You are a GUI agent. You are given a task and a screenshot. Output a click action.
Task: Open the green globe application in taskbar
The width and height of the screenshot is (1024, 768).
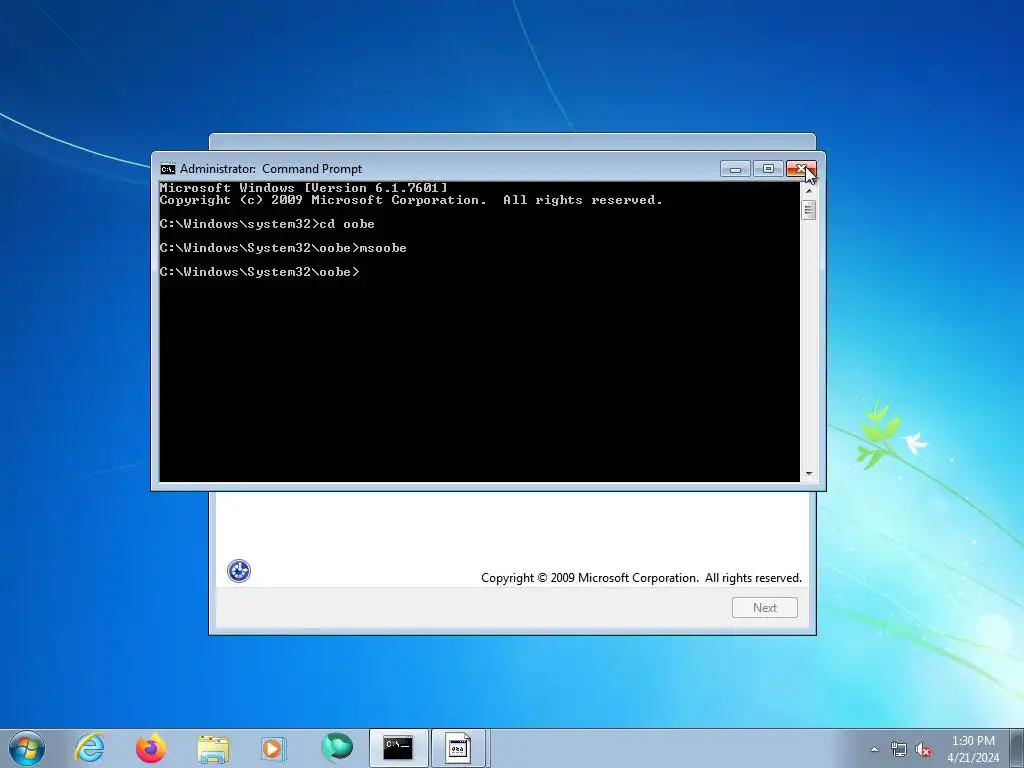[x=336, y=747]
